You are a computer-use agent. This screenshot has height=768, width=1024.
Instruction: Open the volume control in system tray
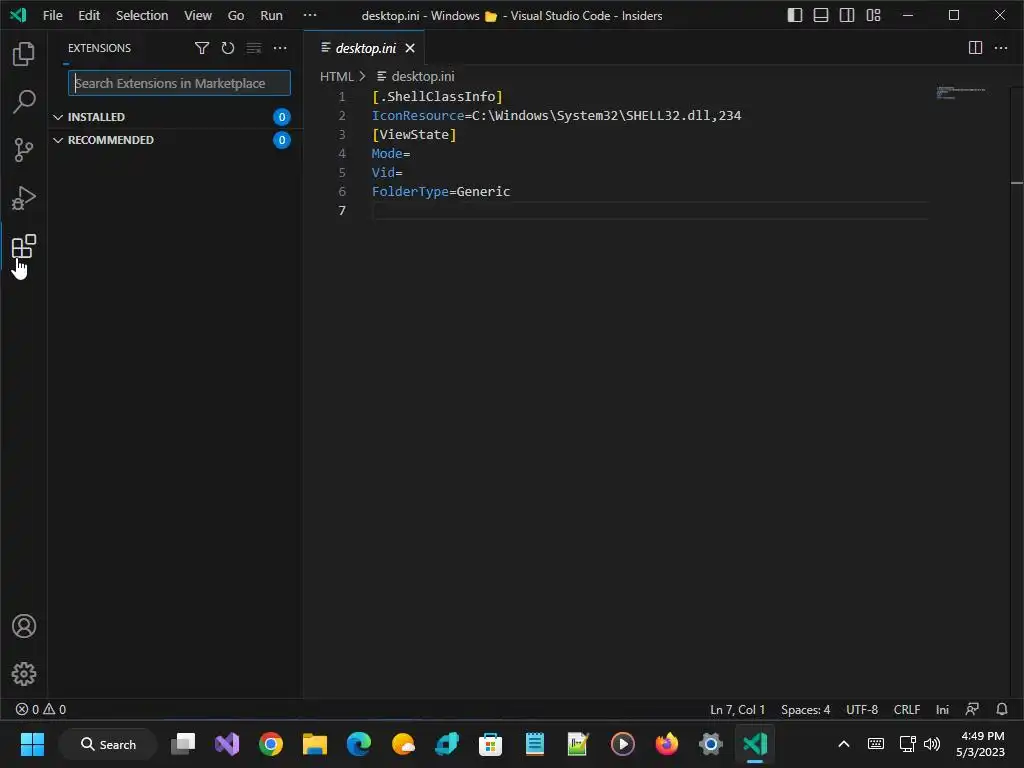[x=932, y=744]
